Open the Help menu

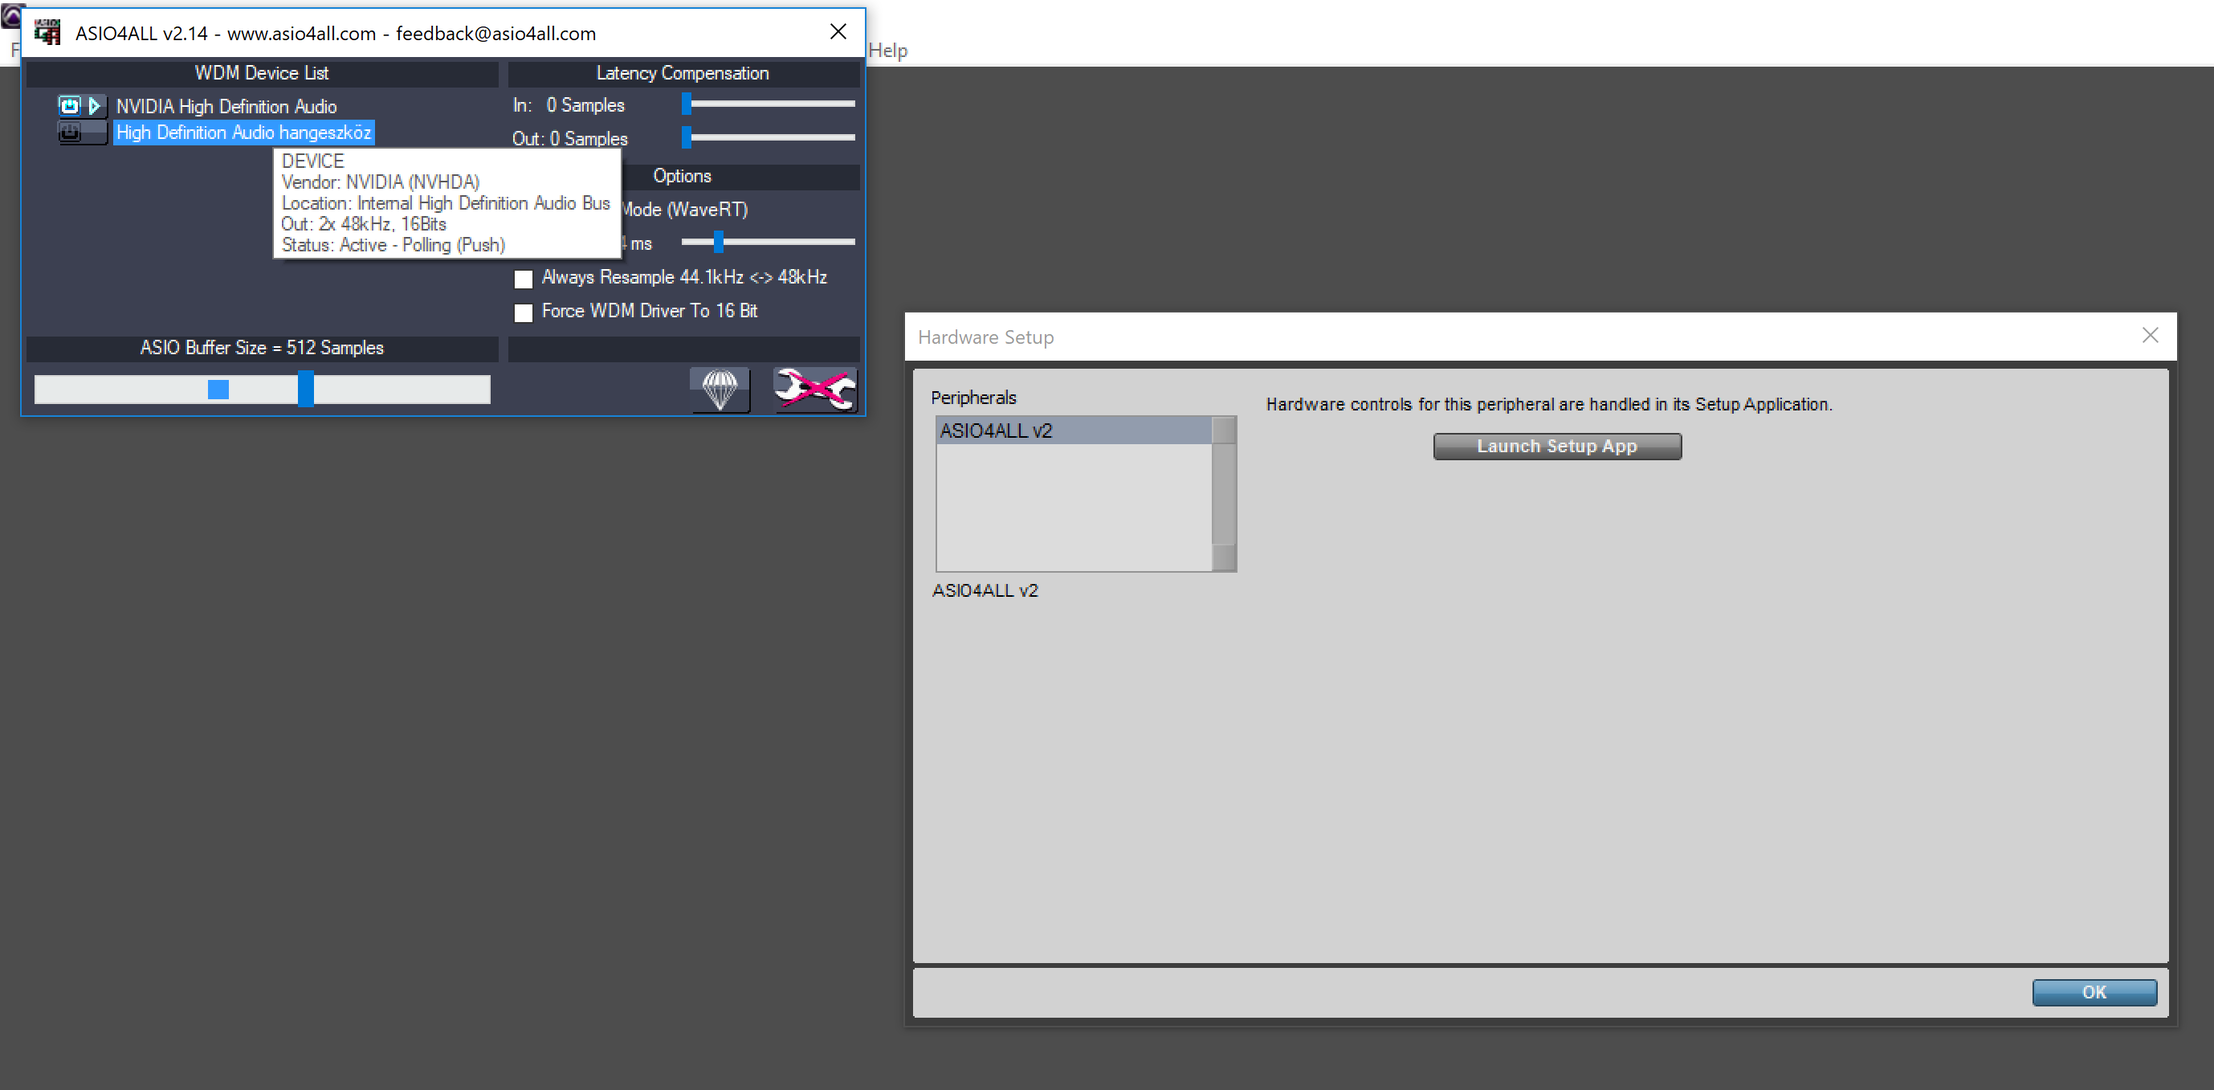(x=888, y=50)
